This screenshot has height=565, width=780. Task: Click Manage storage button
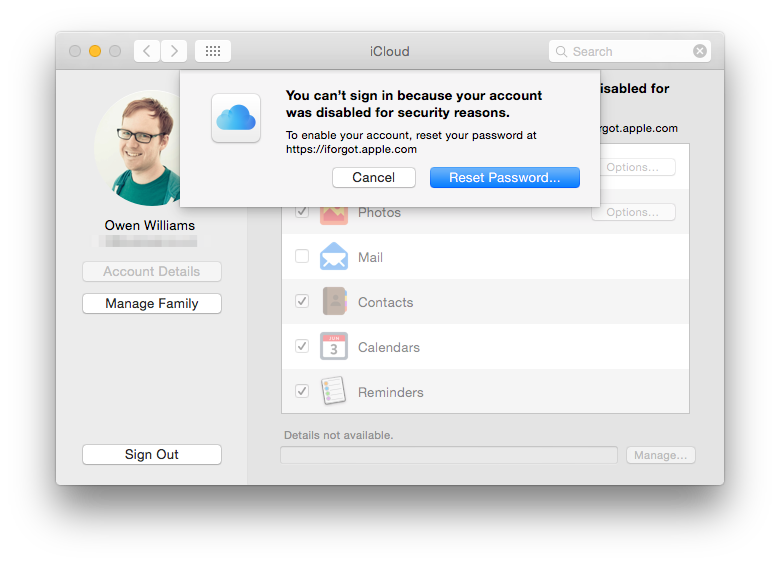(661, 455)
